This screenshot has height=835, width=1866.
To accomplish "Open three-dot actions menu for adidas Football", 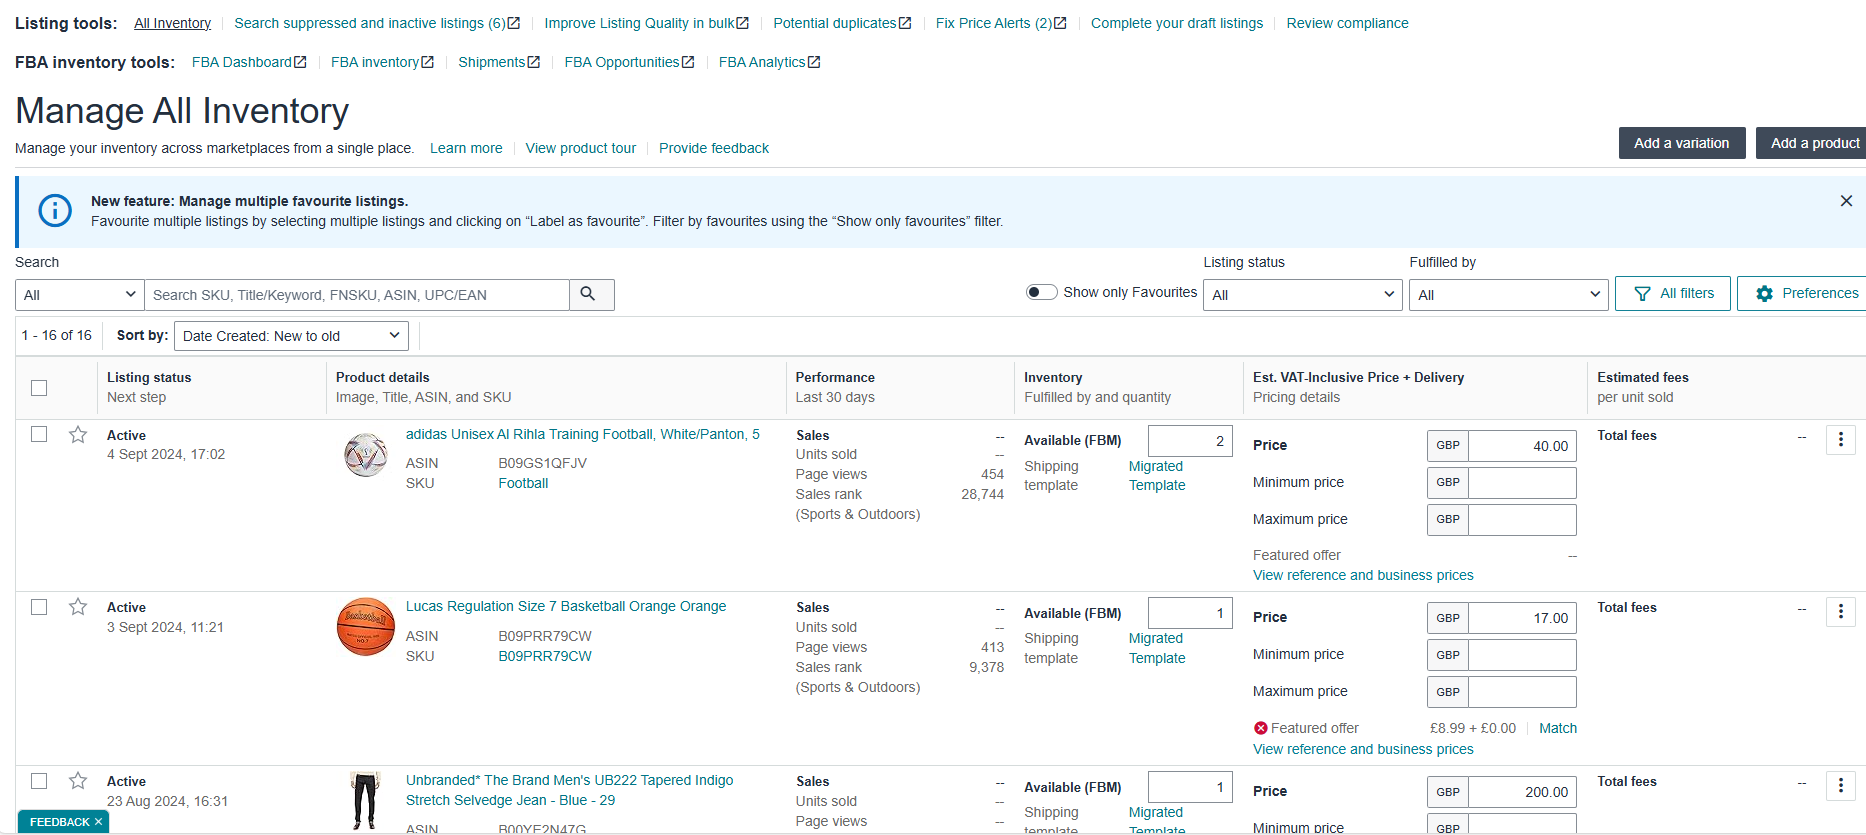I will pyautogui.click(x=1840, y=440).
